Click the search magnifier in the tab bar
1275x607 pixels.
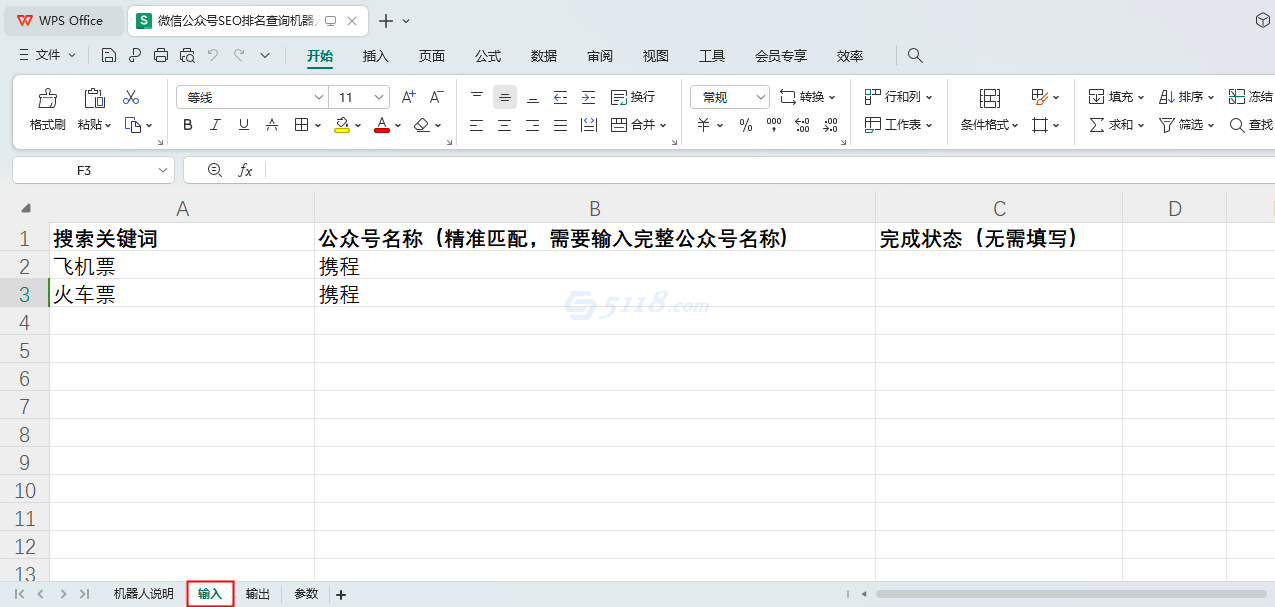point(915,56)
